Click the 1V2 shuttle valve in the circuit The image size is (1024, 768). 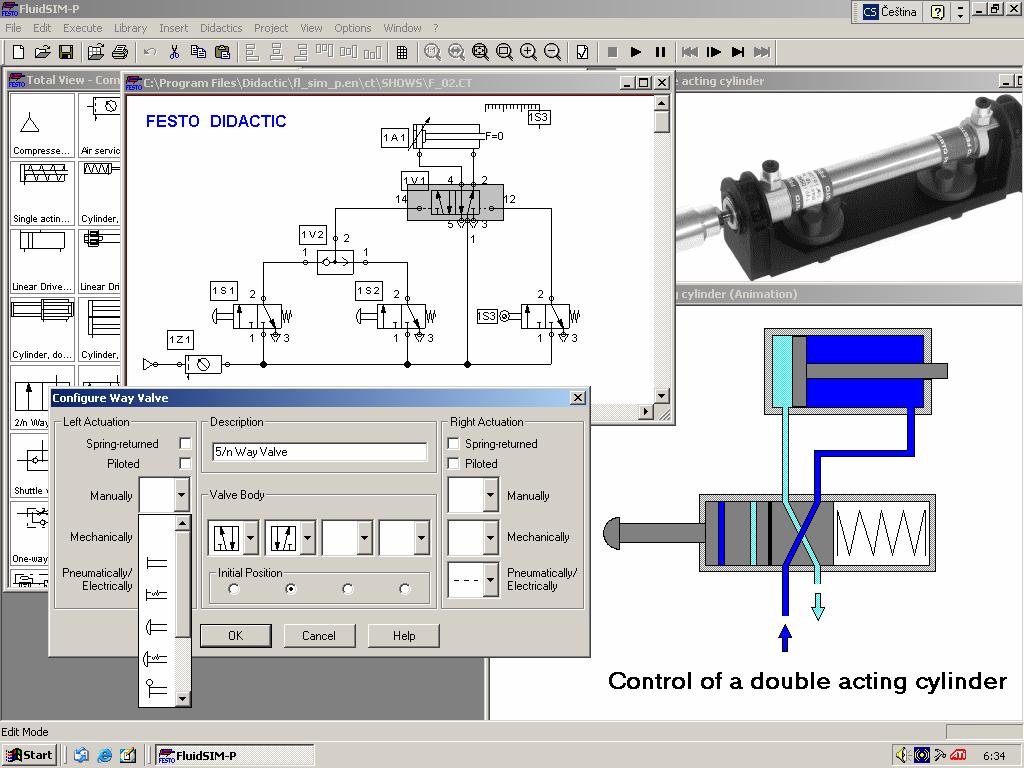click(x=335, y=263)
